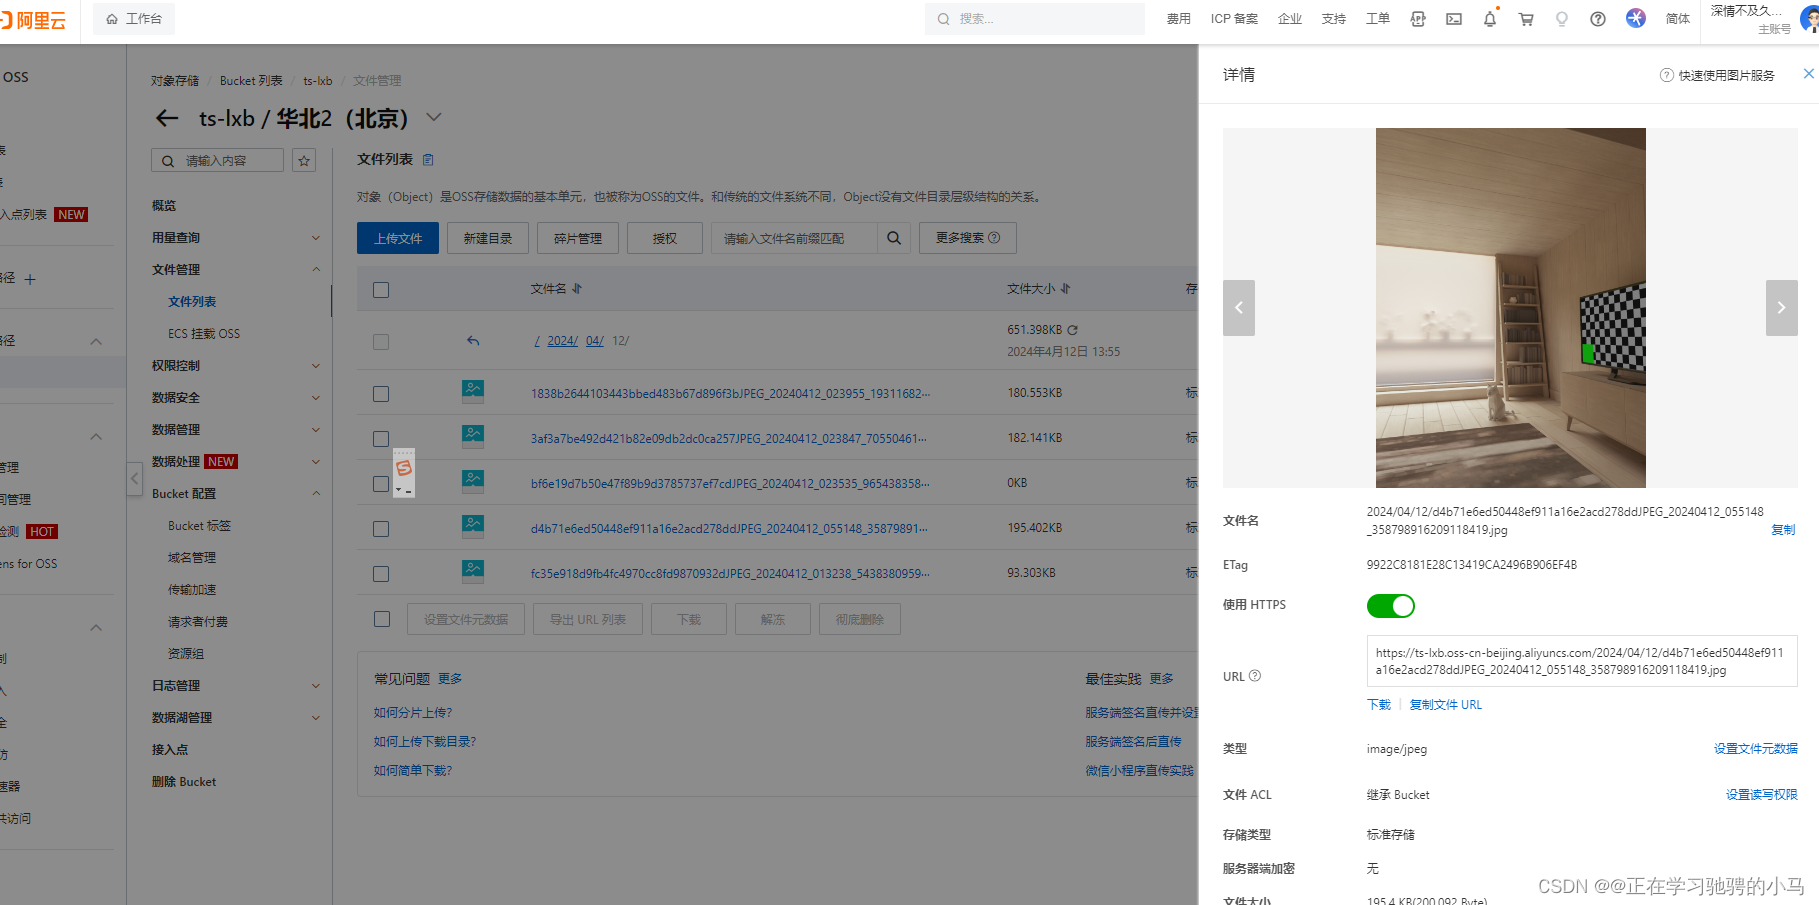Open bucket region dropdown next to 华北2 (北京)
1819x905 pixels.
434,117
